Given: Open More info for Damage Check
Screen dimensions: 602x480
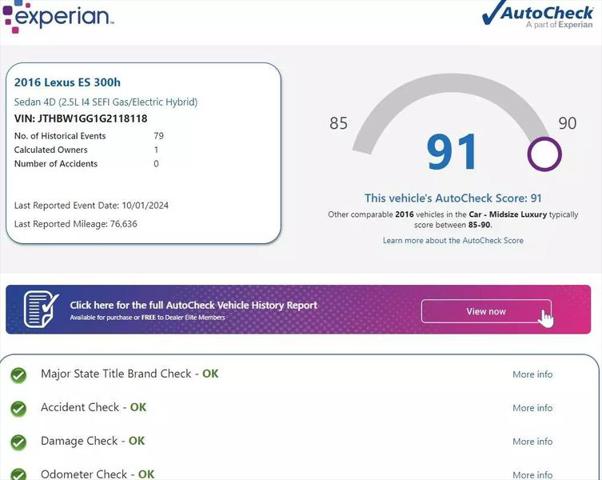Looking at the screenshot, I should [533, 442].
